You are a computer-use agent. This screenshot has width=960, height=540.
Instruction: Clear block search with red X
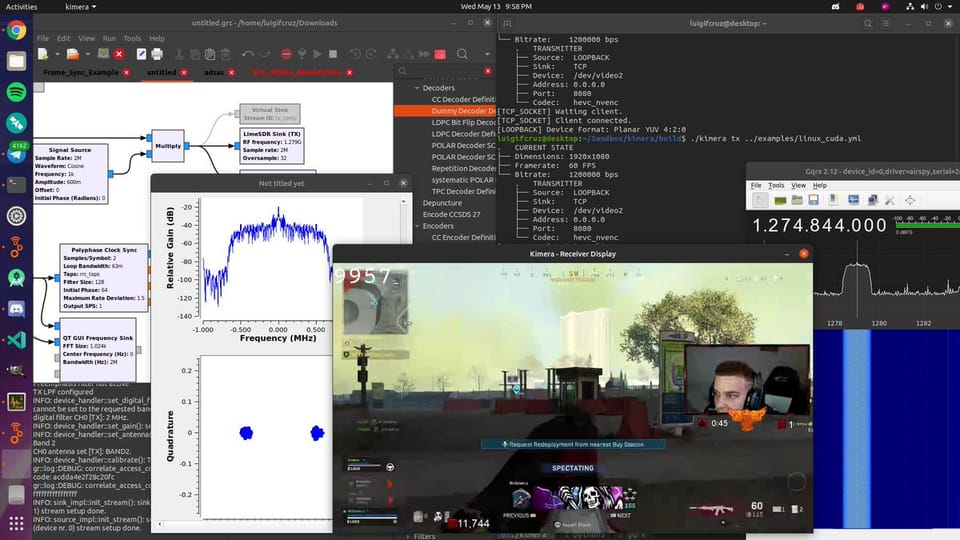click(x=488, y=71)
